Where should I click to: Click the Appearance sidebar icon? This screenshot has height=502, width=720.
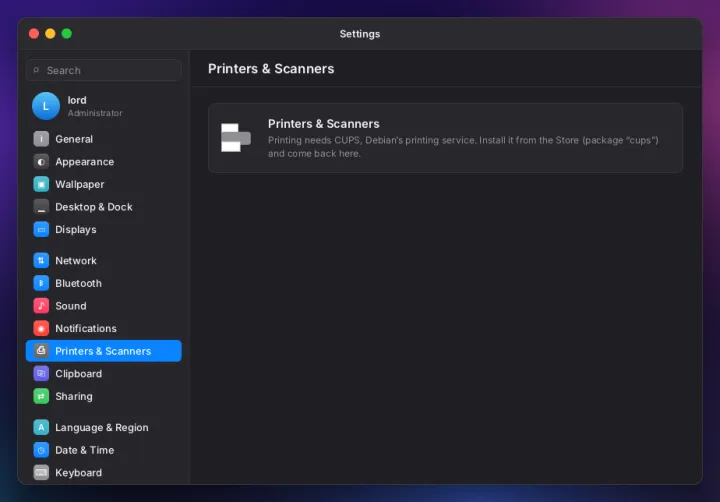[x=41, y=162]
